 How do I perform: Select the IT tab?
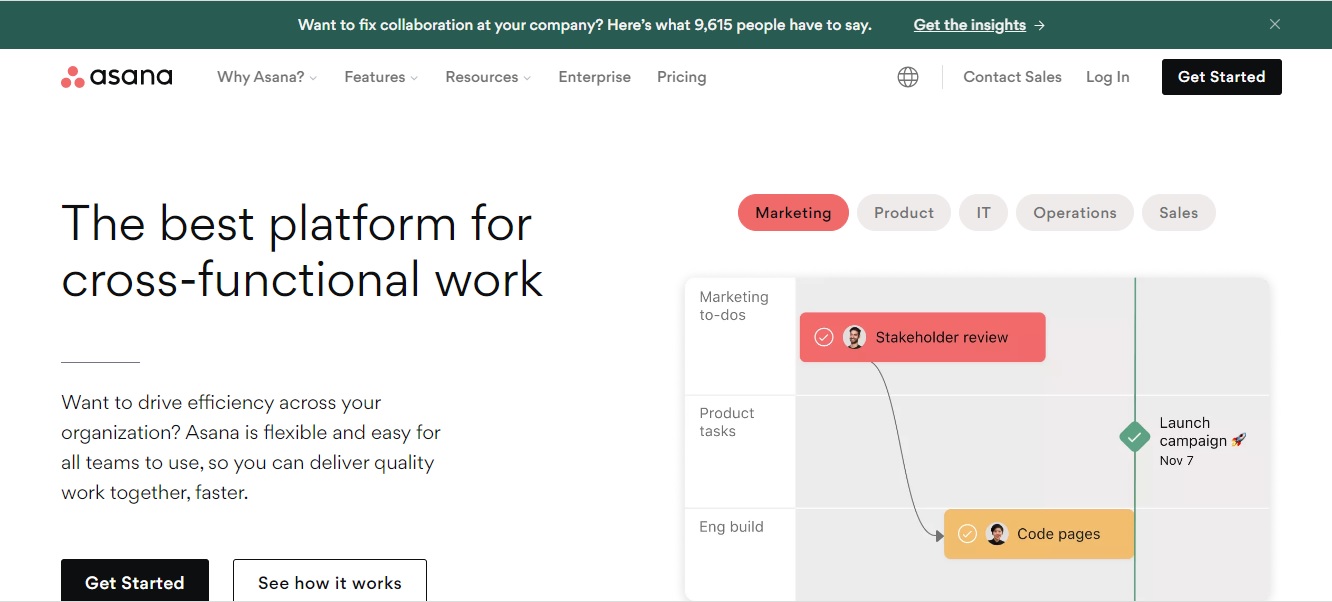click(984, 213)
